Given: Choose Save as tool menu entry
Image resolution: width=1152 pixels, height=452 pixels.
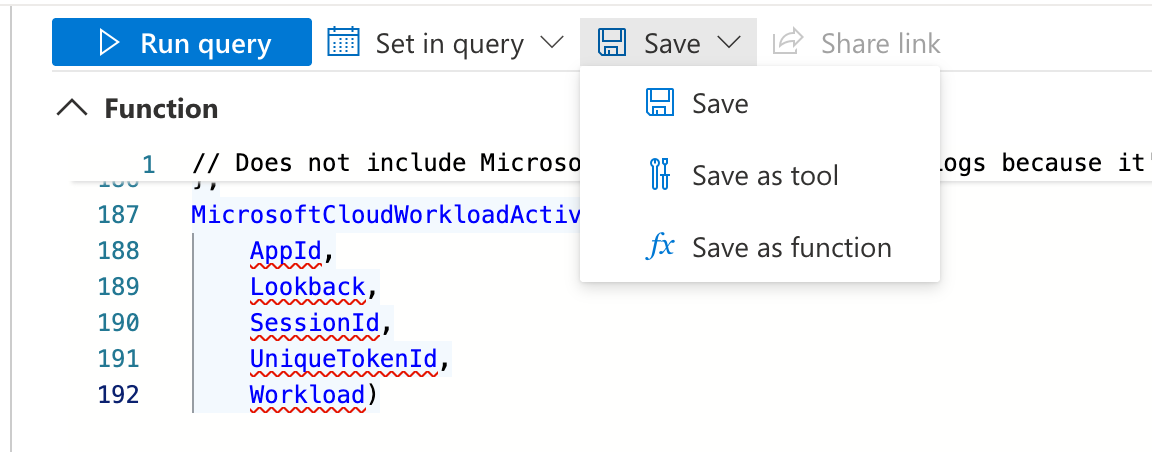Looking at the screenshot, I should tap(765, 176).
